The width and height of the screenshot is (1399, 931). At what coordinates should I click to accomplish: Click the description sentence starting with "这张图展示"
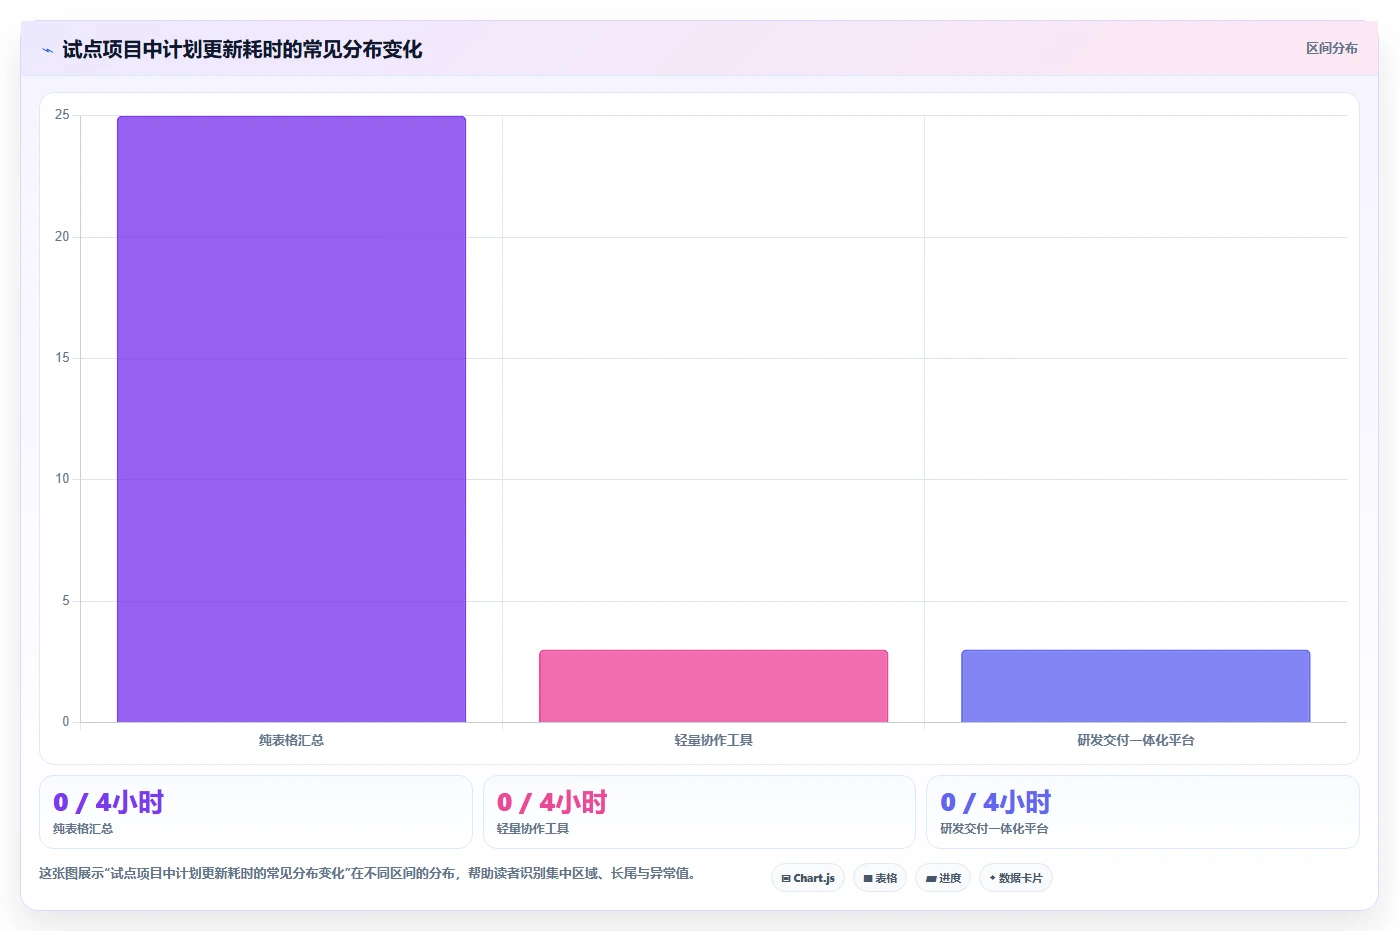(x=367, y=873)
